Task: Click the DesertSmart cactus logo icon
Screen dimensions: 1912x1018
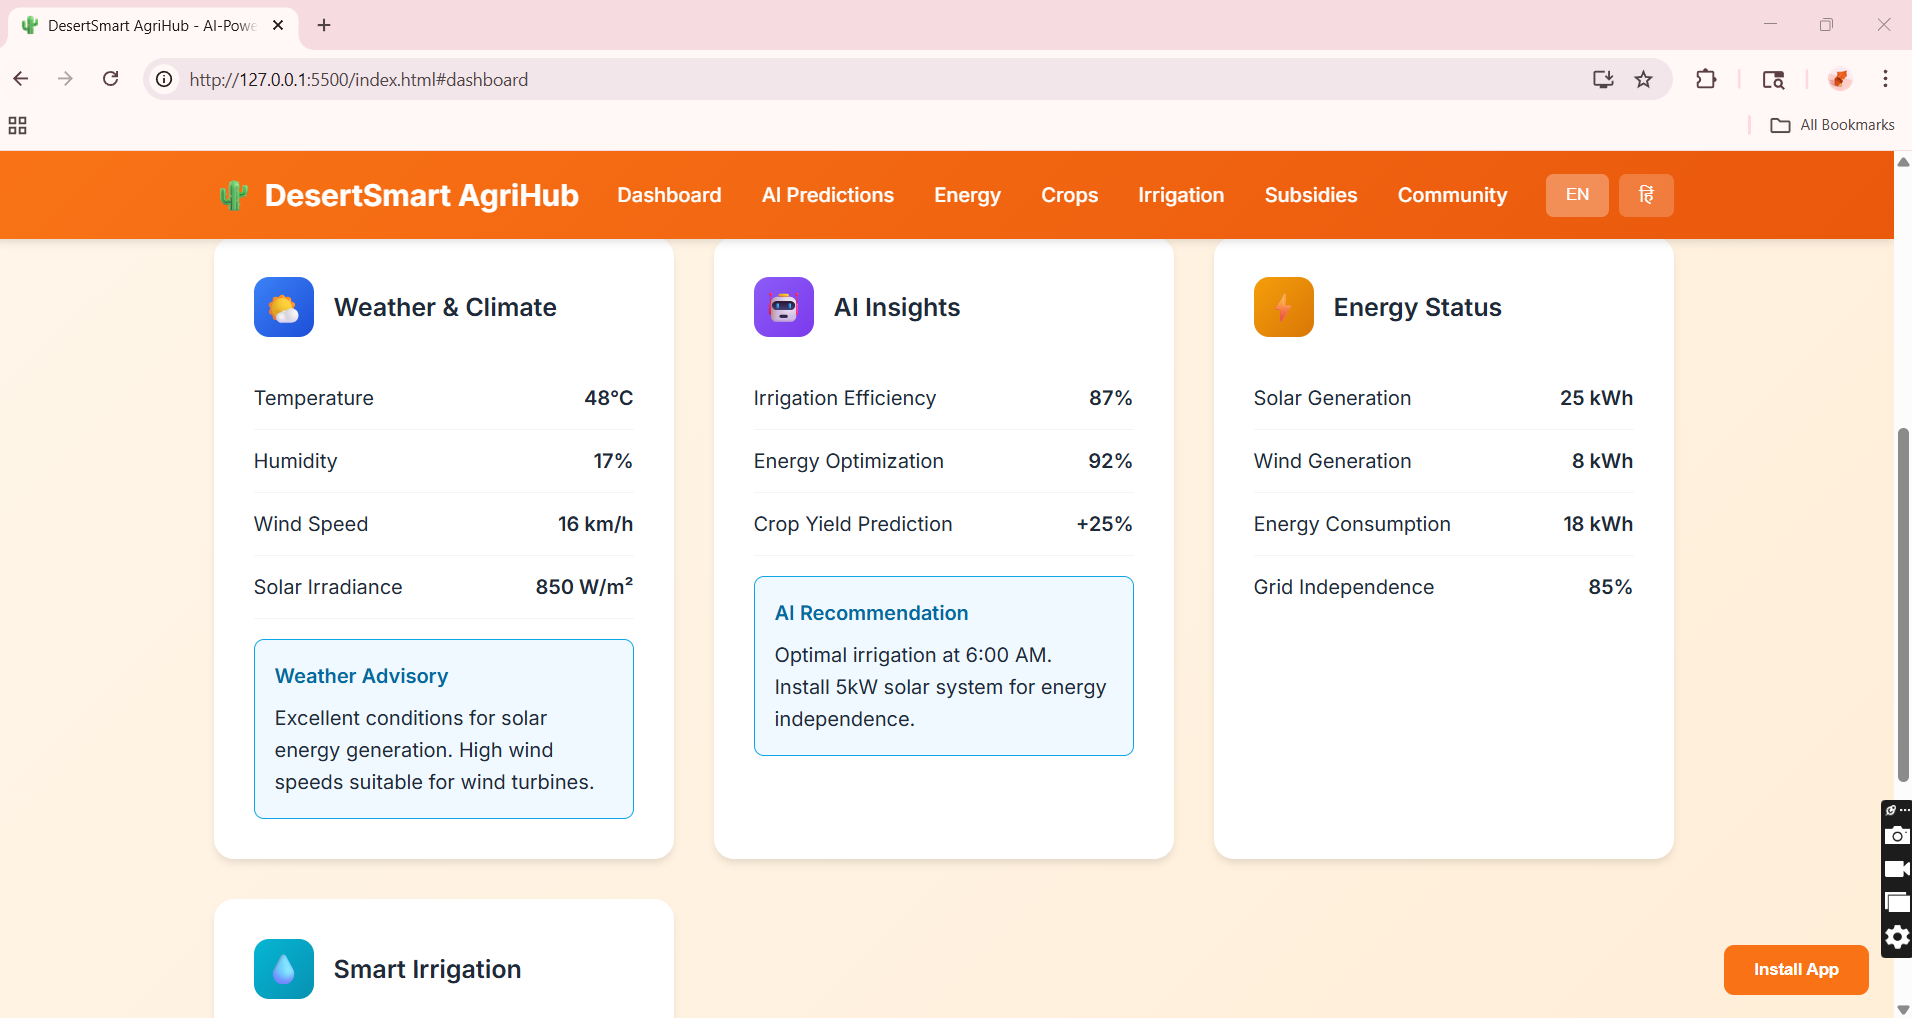Action: point(233,195)
